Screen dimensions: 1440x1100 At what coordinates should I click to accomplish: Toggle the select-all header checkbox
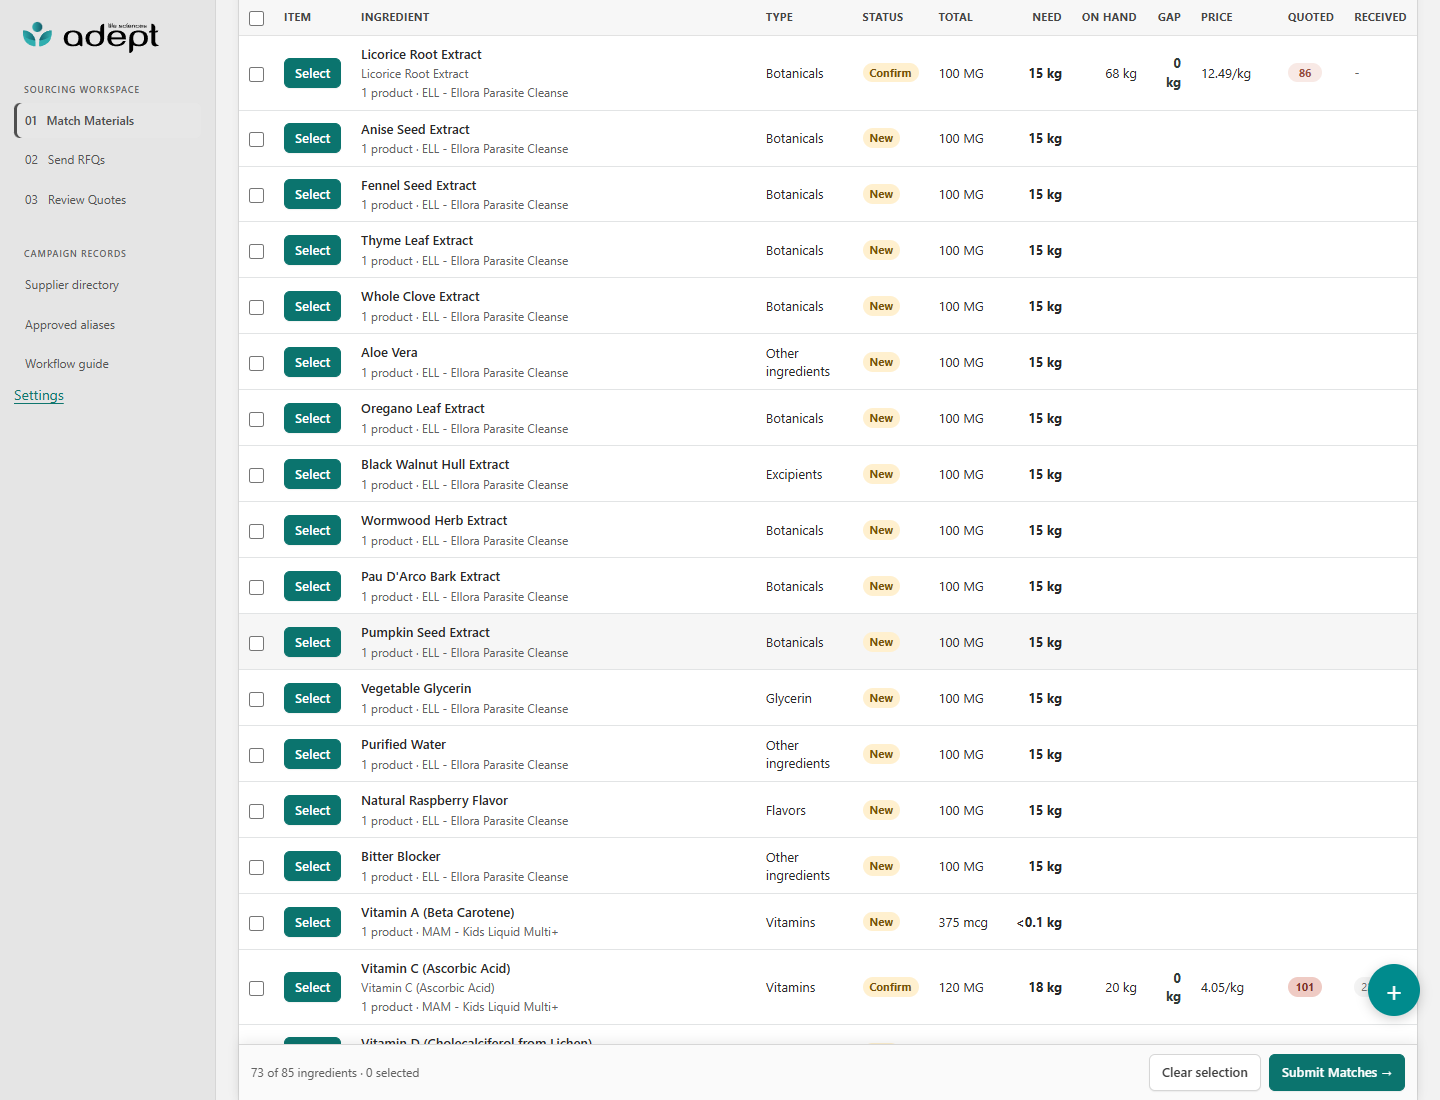coord(257,18)
